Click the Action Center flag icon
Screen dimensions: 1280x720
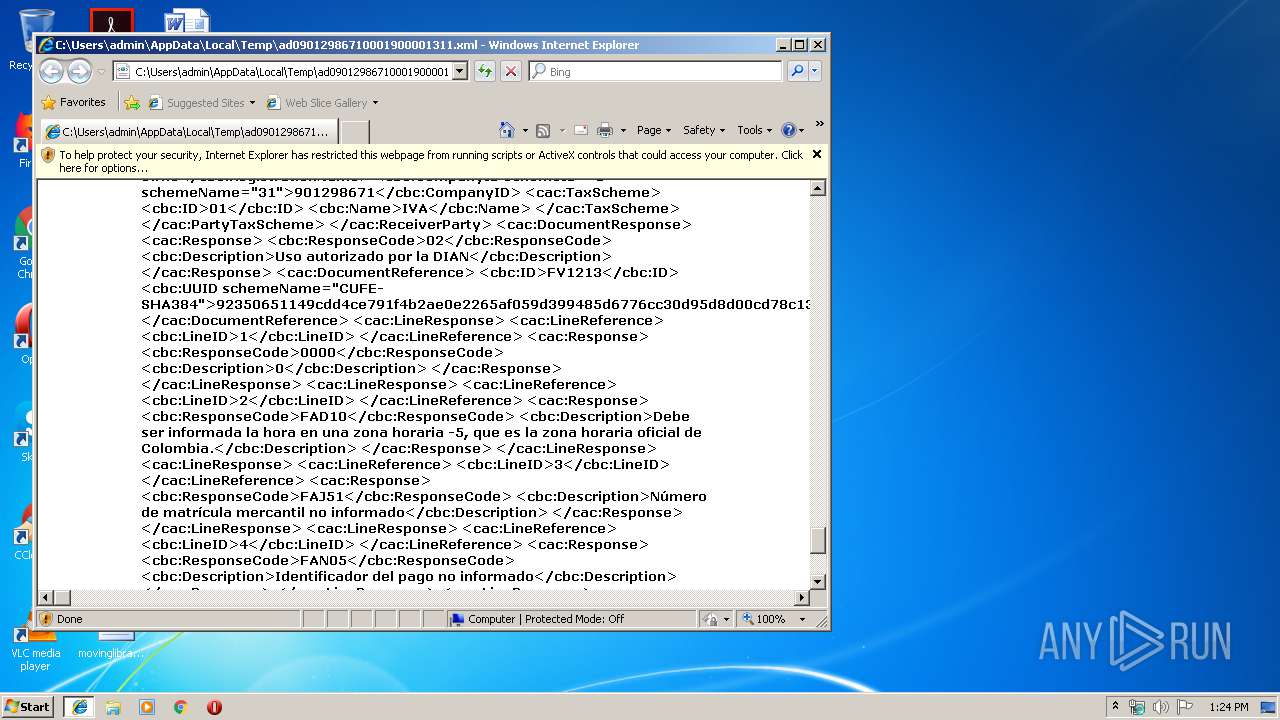pos(1185,707)
